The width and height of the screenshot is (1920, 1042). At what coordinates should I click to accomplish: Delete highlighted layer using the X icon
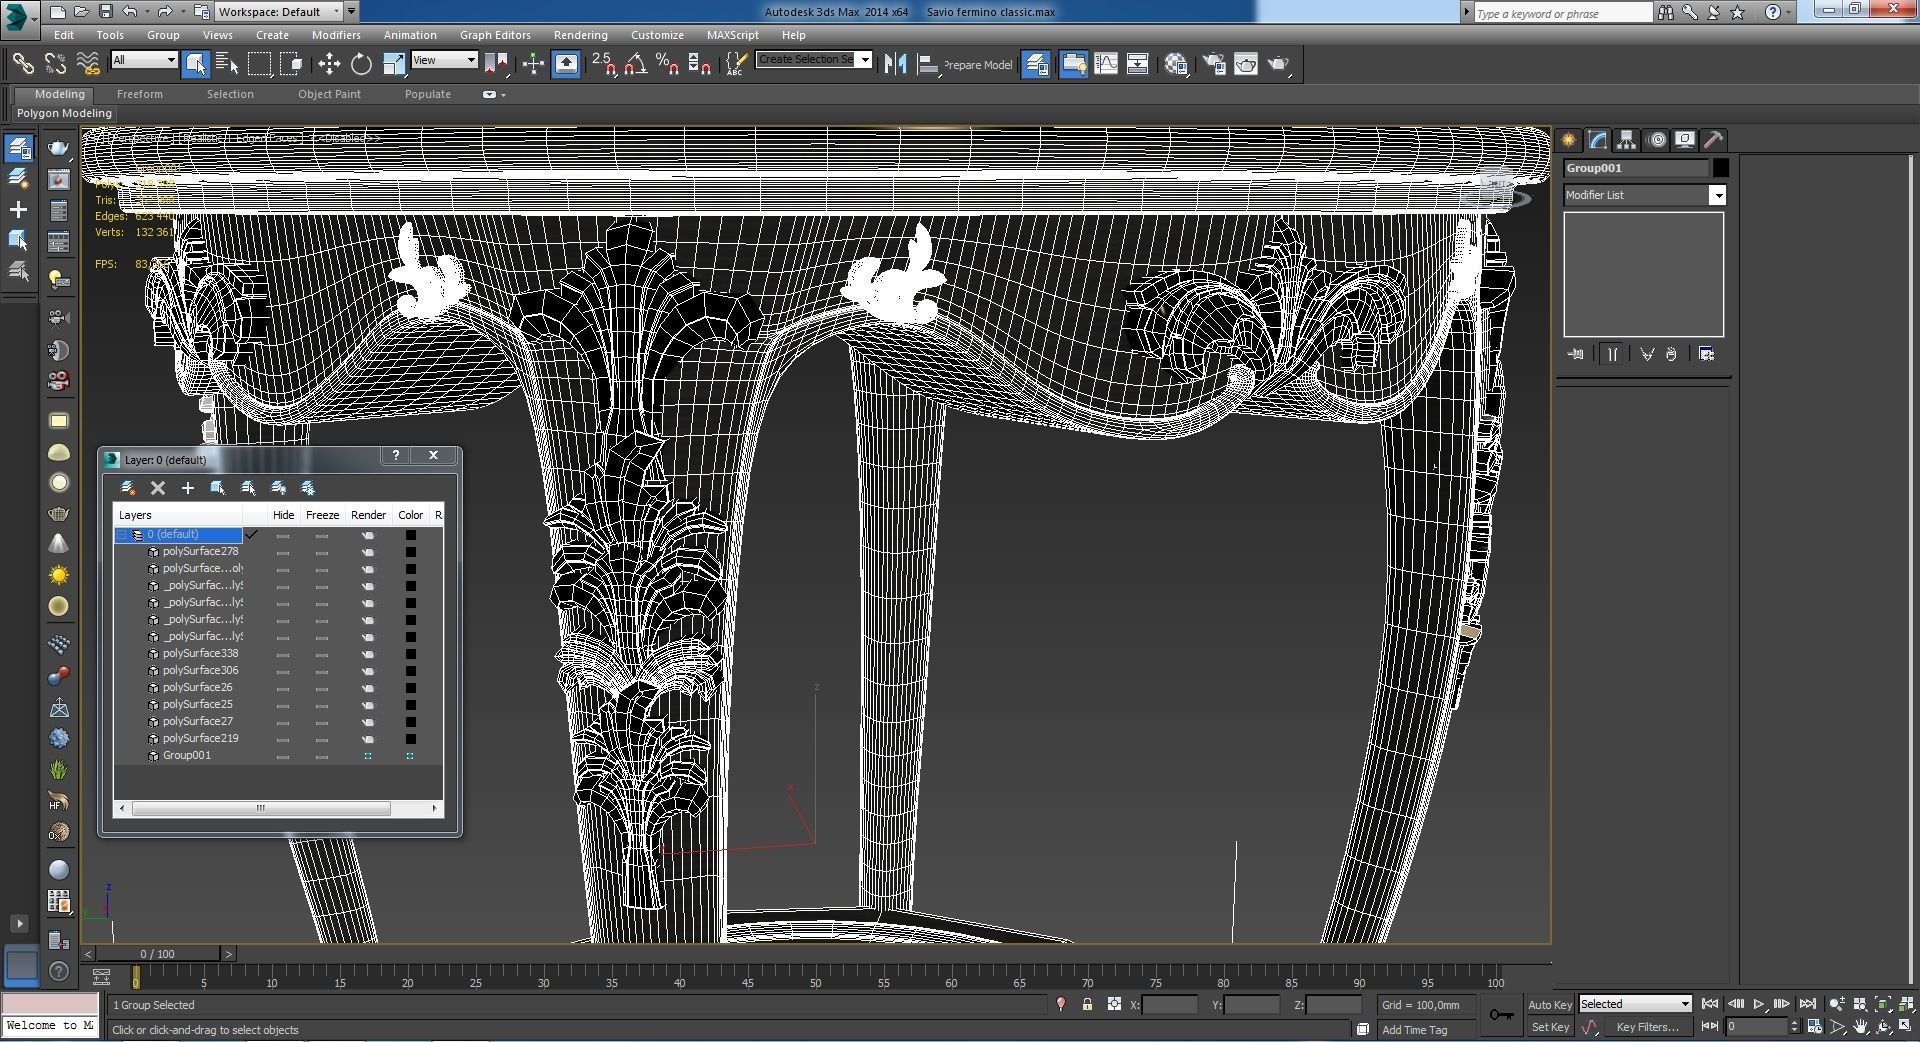[x=157, y=488]
